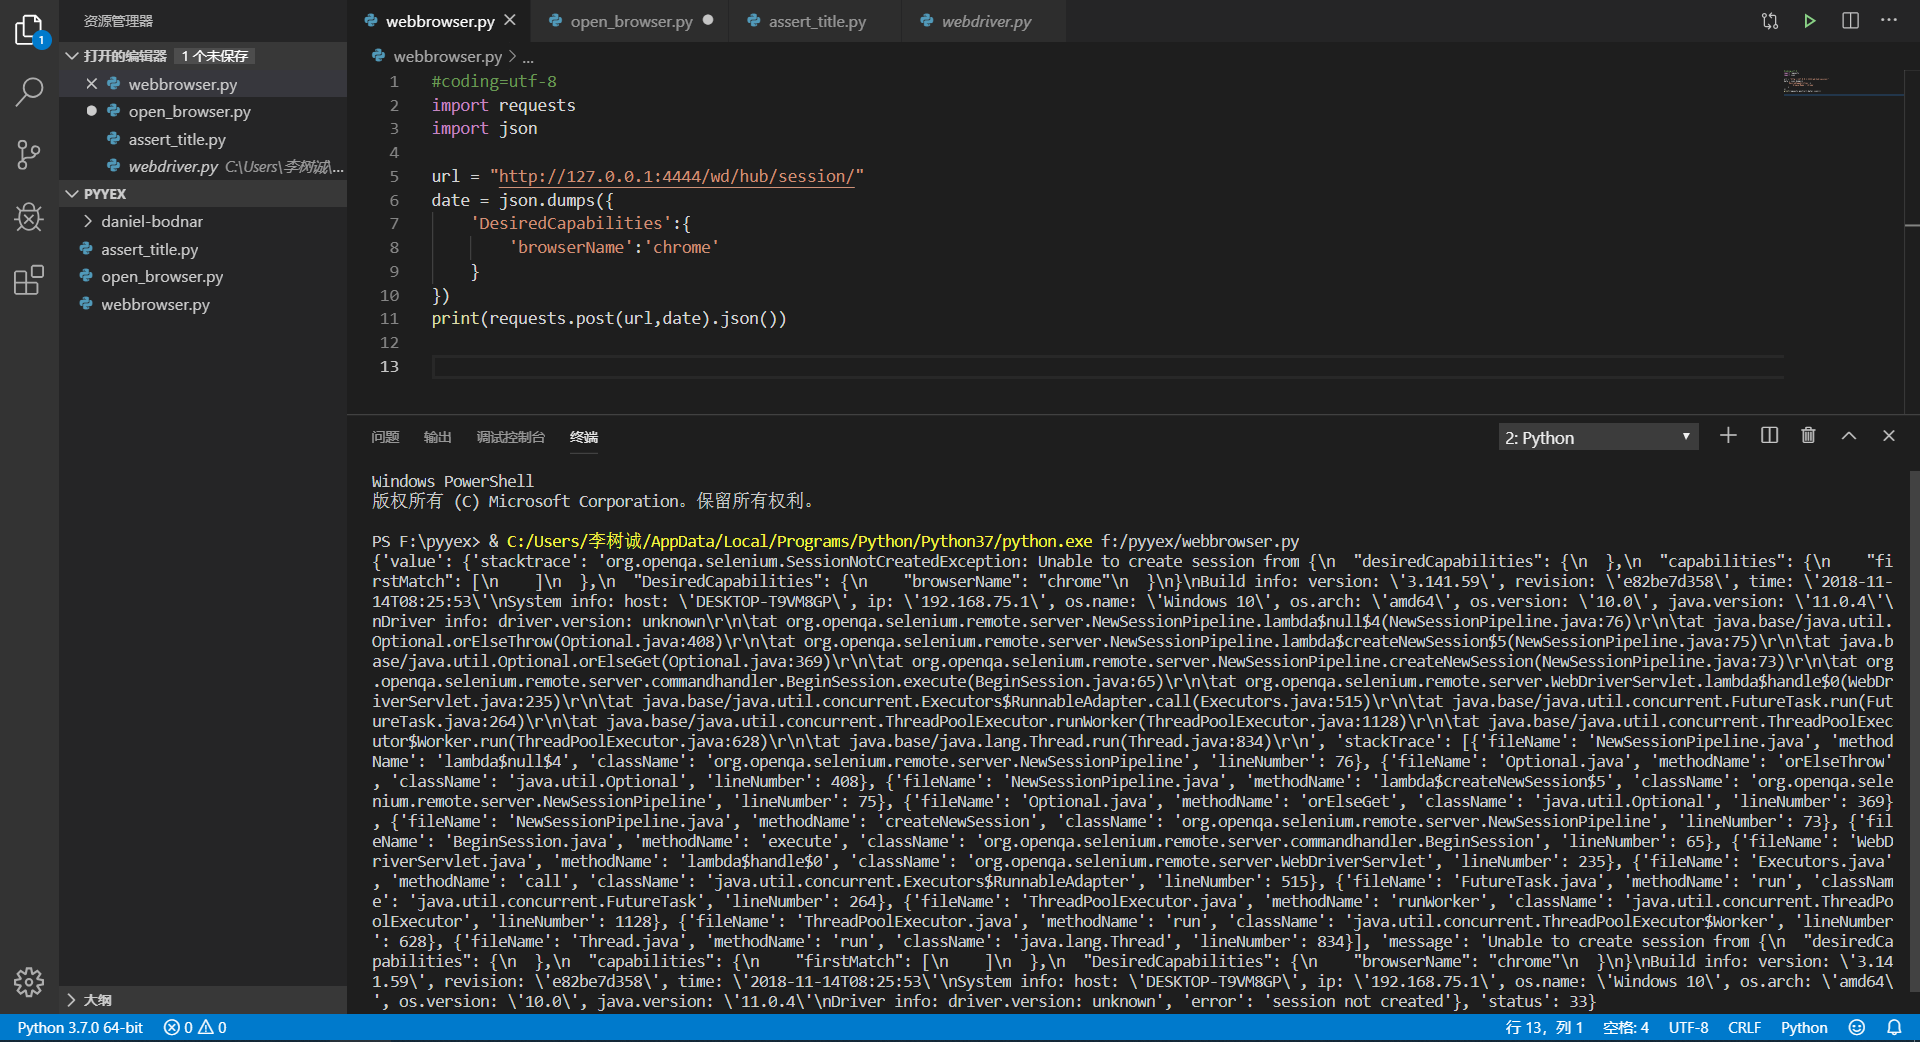
Task: Open the Extensions view icon
Action: (x=29, y=280)
